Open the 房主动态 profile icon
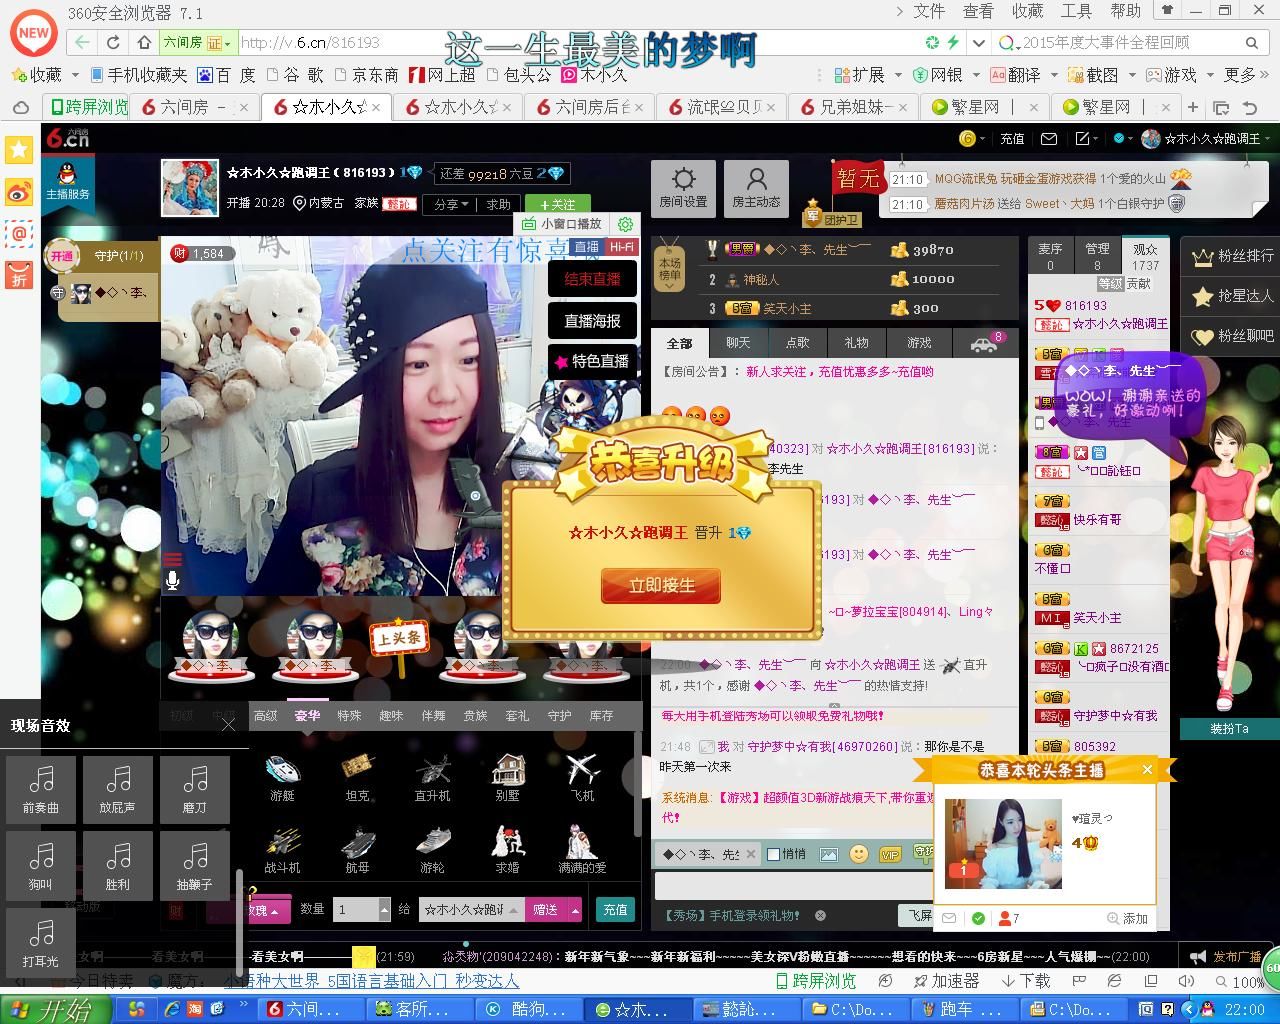1280x1024 pixels. (x=756, y=189)
